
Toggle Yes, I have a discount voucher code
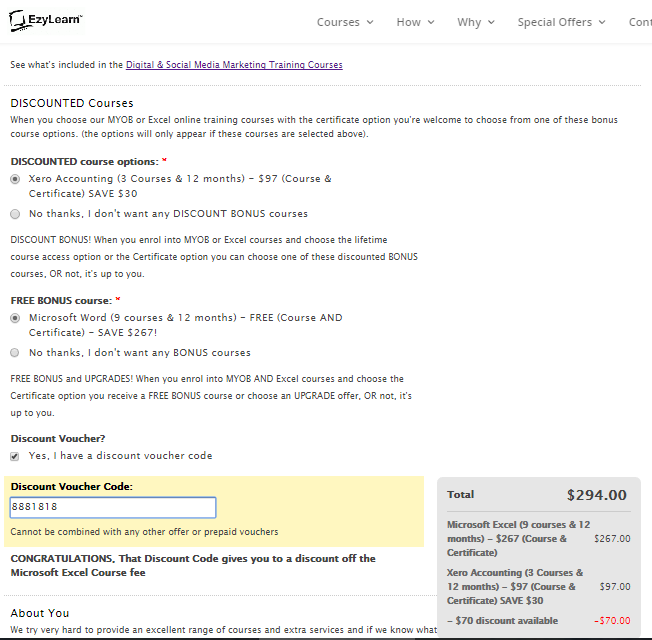click(15, 456)
